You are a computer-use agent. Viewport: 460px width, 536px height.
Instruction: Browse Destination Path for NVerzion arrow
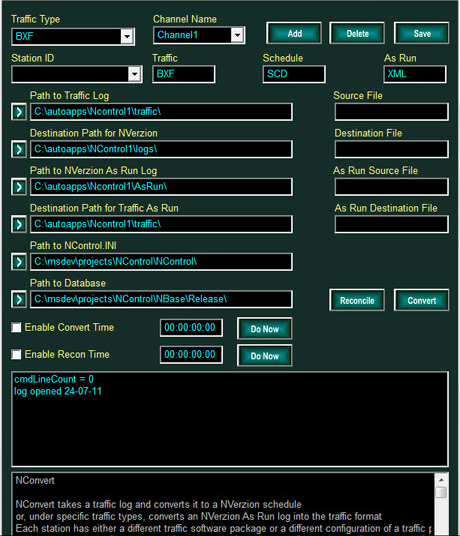tap(19, 149)
